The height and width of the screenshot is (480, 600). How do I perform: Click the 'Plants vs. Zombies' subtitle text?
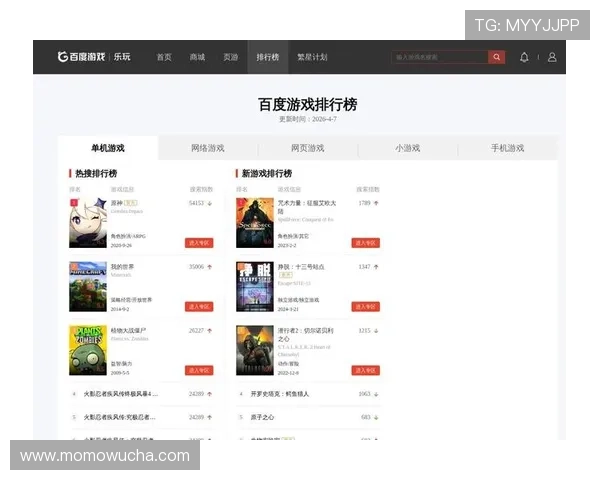[130, 339]
